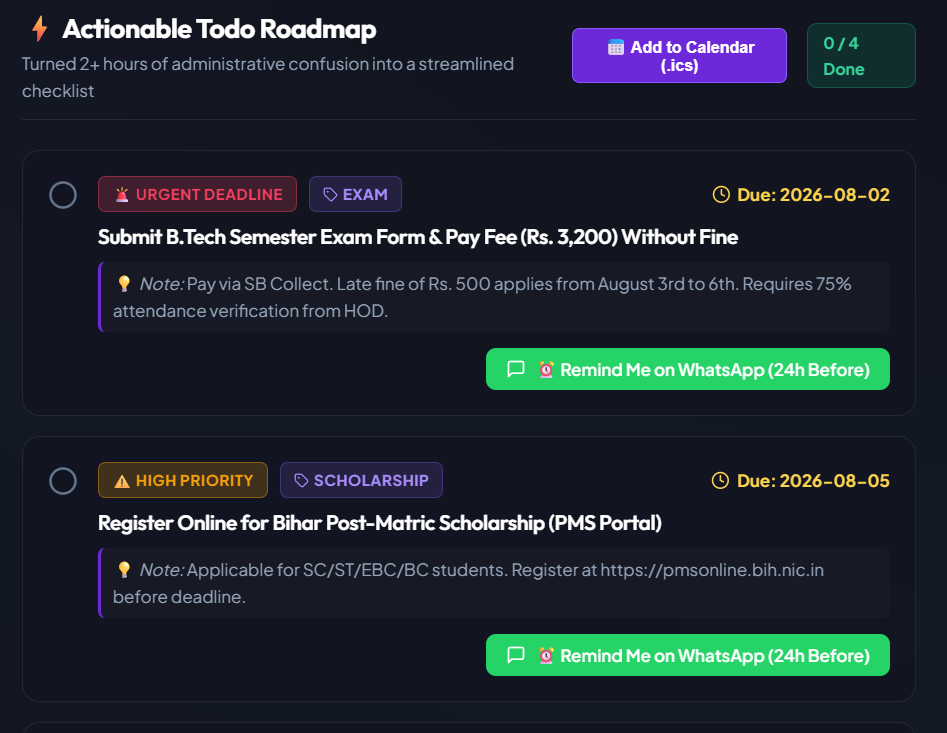
Task: Click the chat bubble icon in exam task's reminder button
Action: point(516,369)
